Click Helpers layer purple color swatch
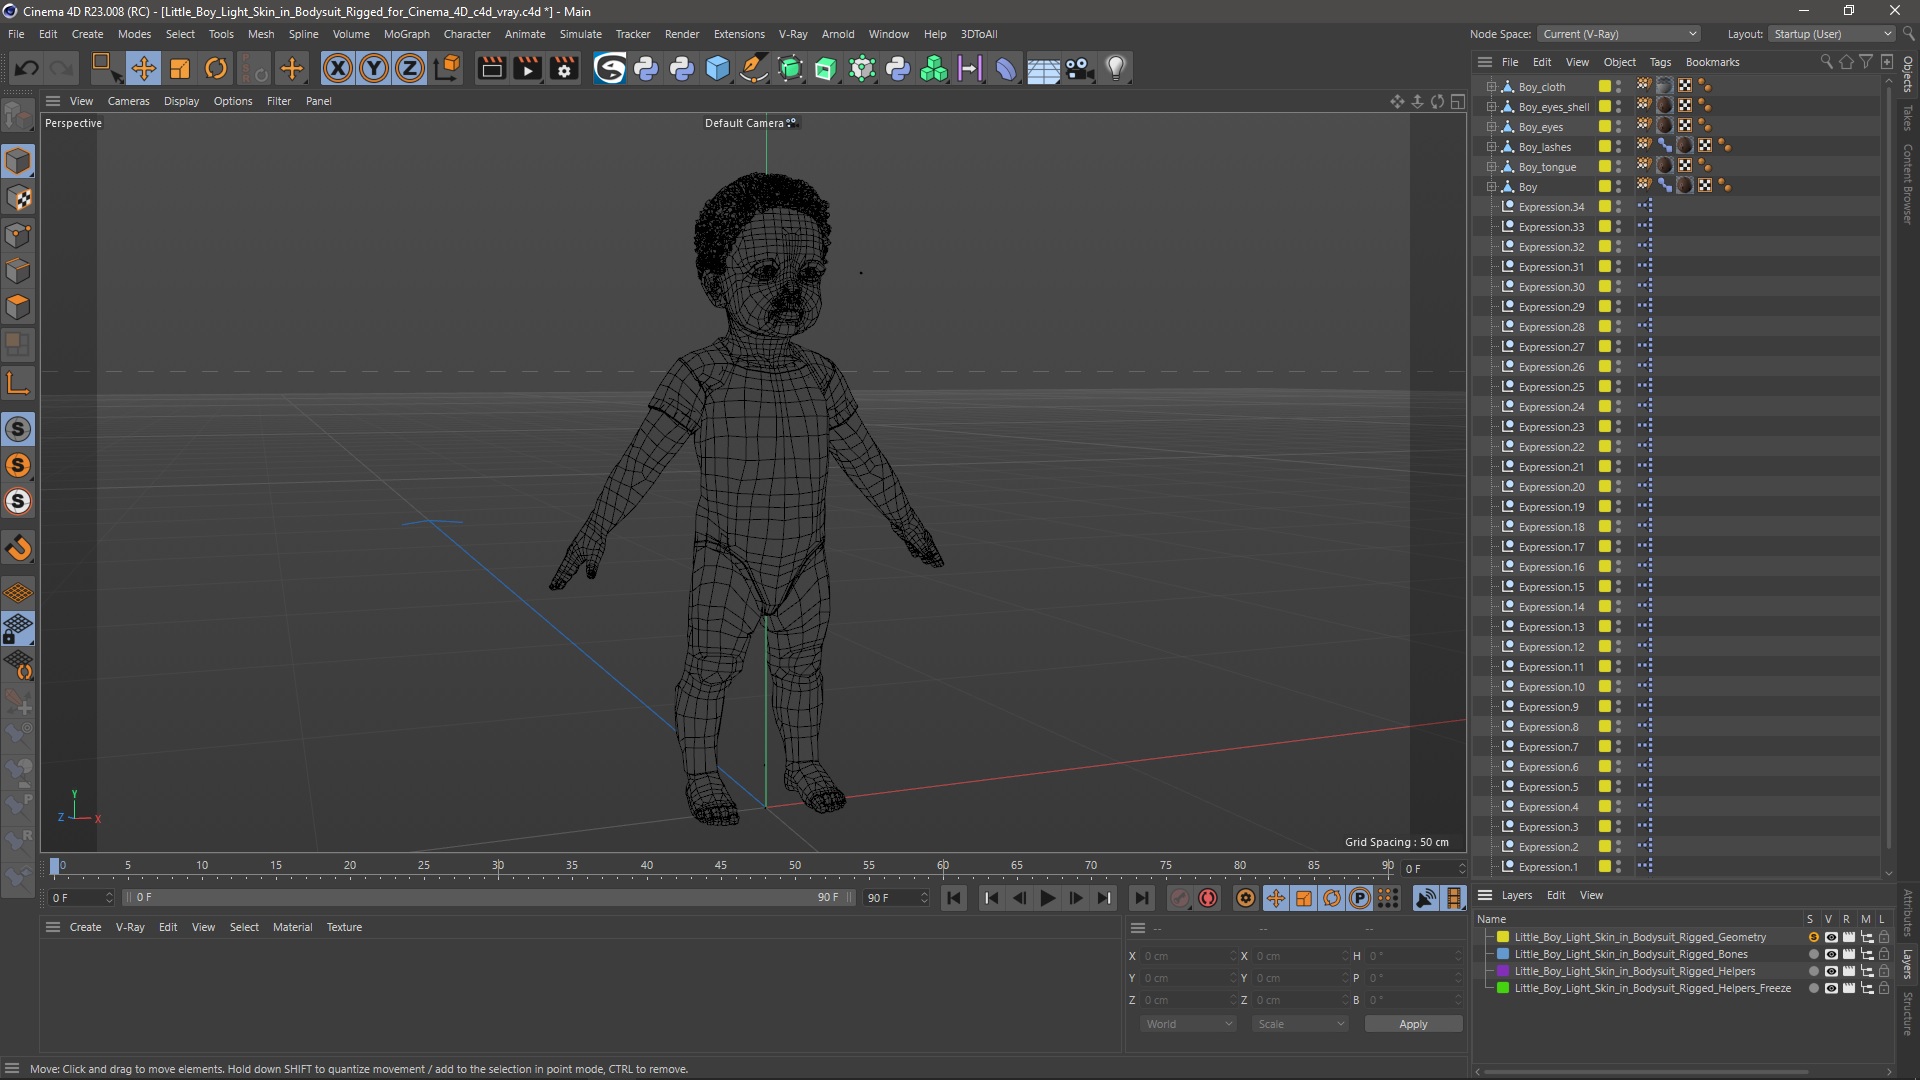The height and width of the screenshot is (1080, 1920). (1502, 971)
